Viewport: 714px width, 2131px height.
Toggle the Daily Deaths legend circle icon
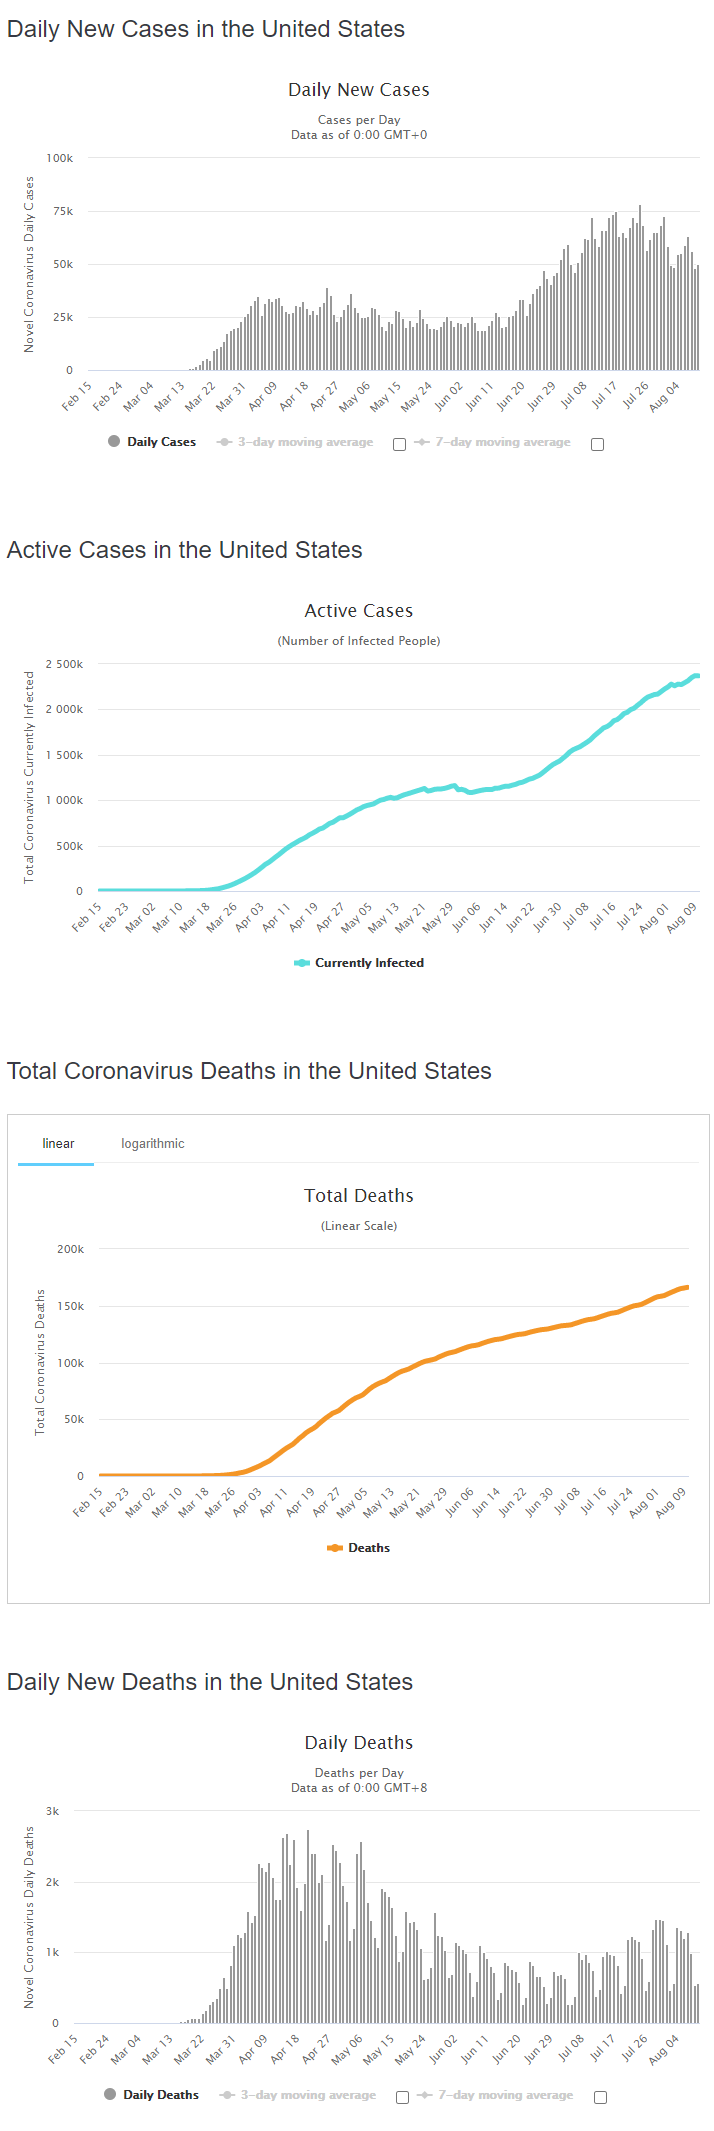point(110,2094)
